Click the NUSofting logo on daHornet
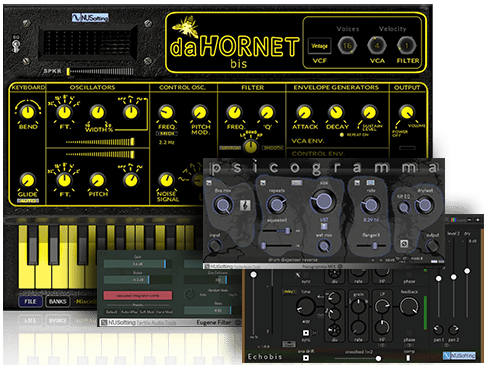487x365 pixels. pyautogui.click(x=90, y=17)
